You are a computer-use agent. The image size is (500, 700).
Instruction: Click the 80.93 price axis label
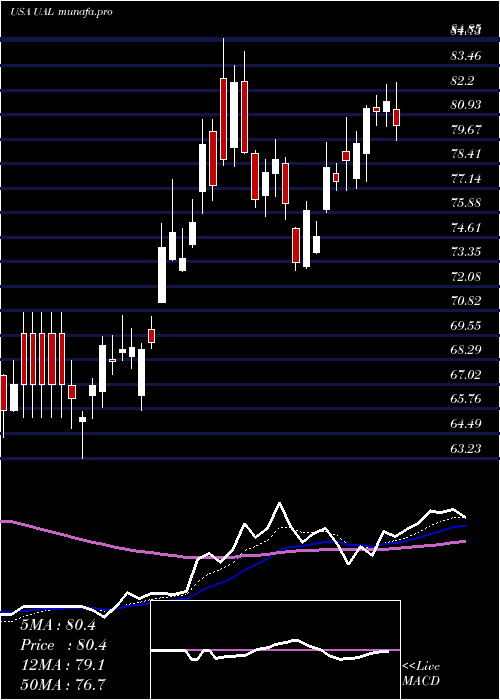466,105
